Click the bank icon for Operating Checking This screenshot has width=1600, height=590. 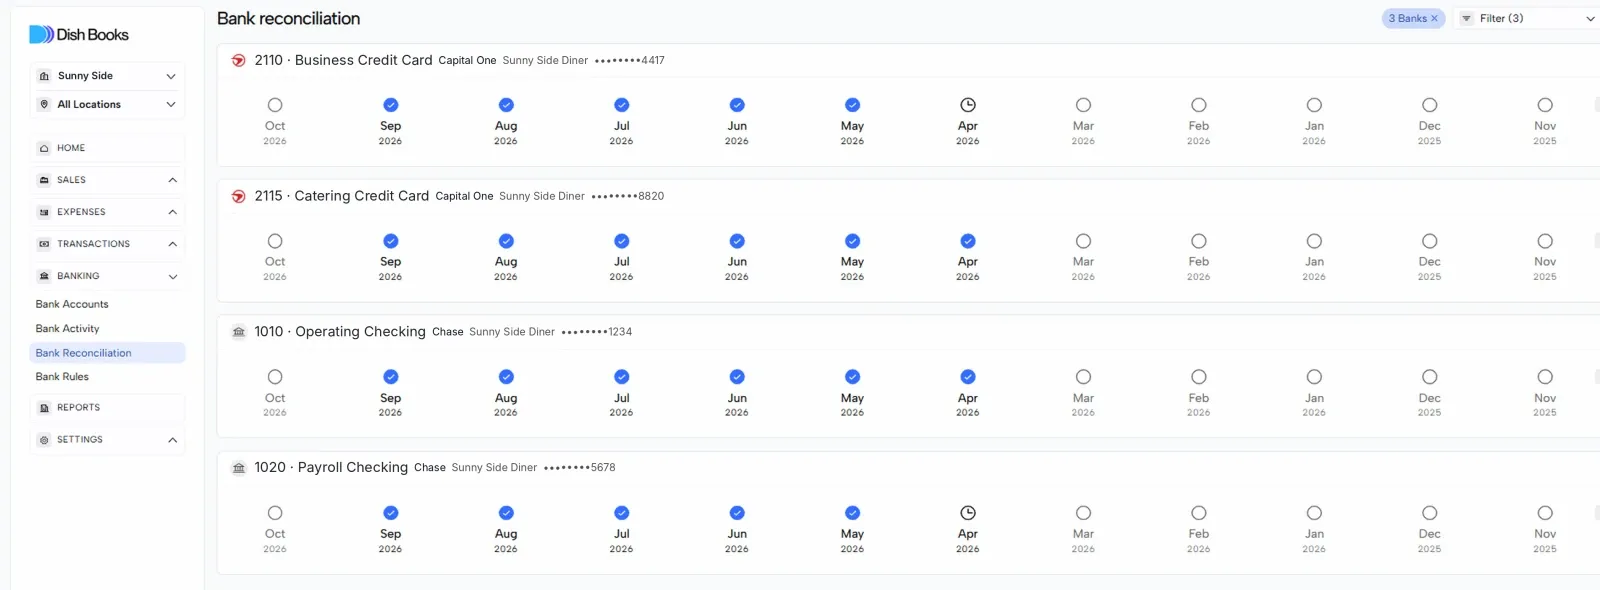(239, 332)
